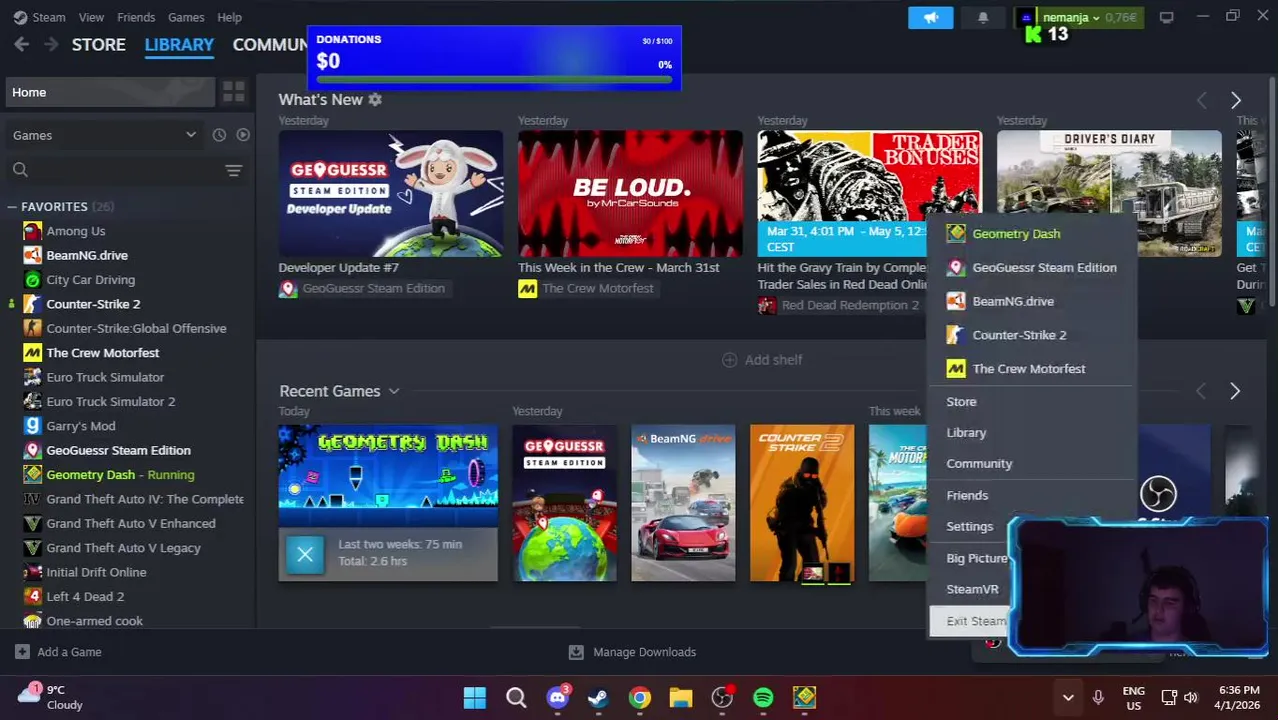The image size is (1278, 720).
Task: Open the View menu
Action: pos(91,17)
